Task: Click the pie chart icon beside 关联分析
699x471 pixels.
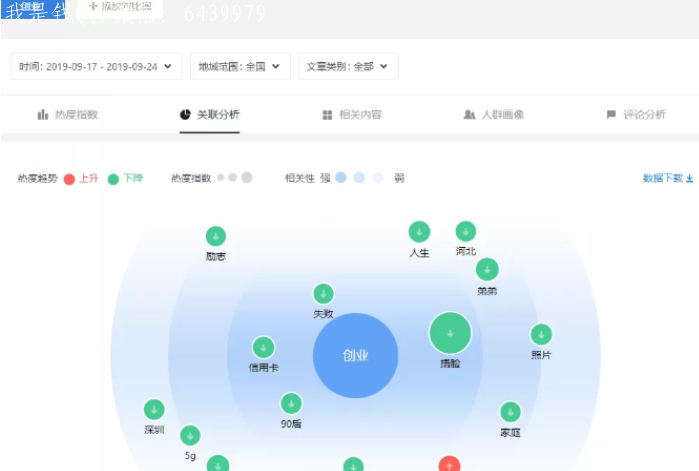Action: (185, 115)
